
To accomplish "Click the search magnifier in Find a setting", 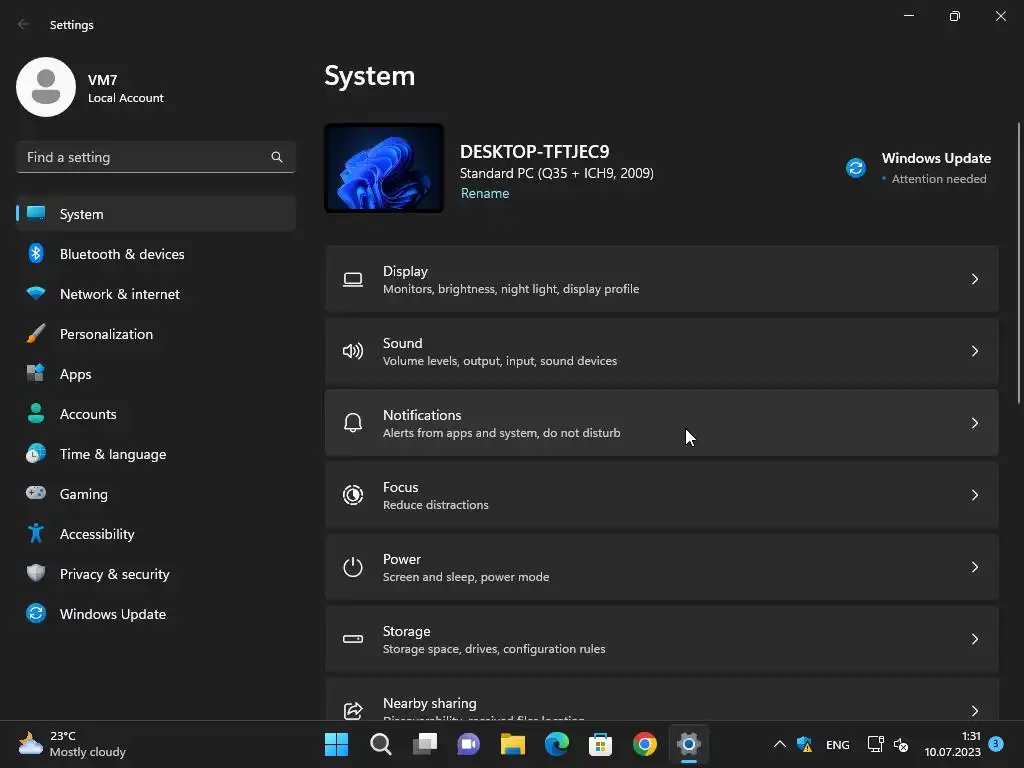I will pos(277,157).
